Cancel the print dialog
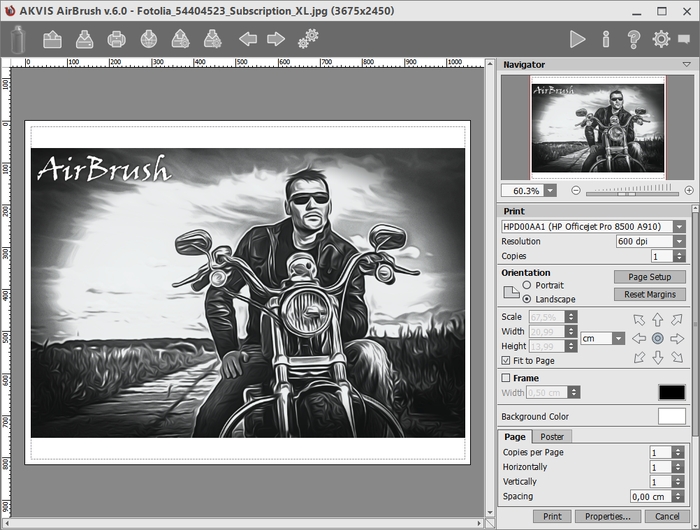The image size is (700, 530). pos(667,516)
